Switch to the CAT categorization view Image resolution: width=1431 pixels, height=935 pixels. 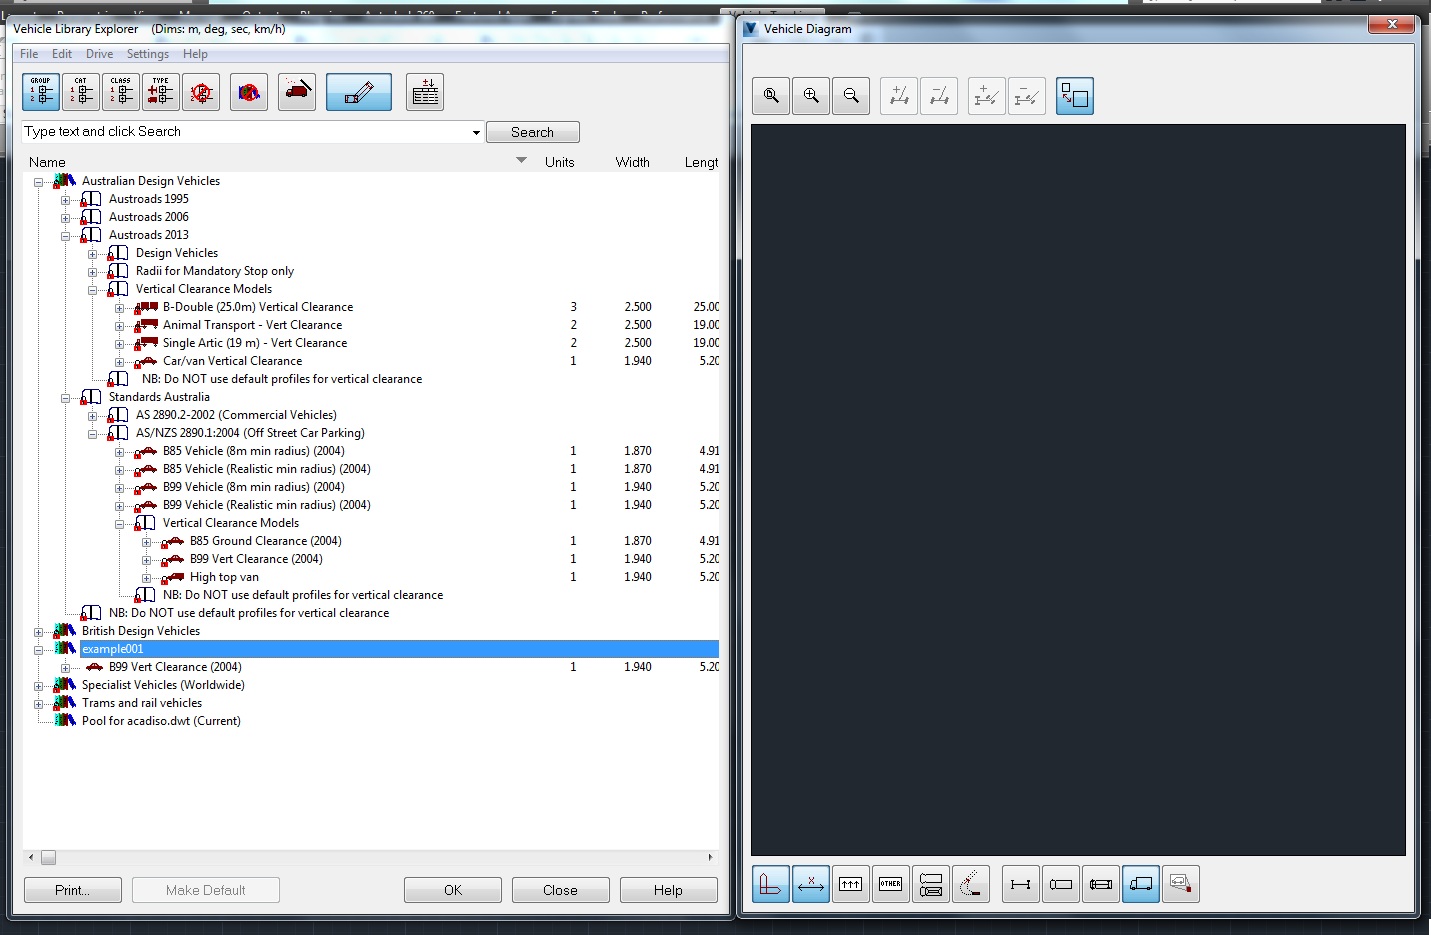tap(80, 92)
